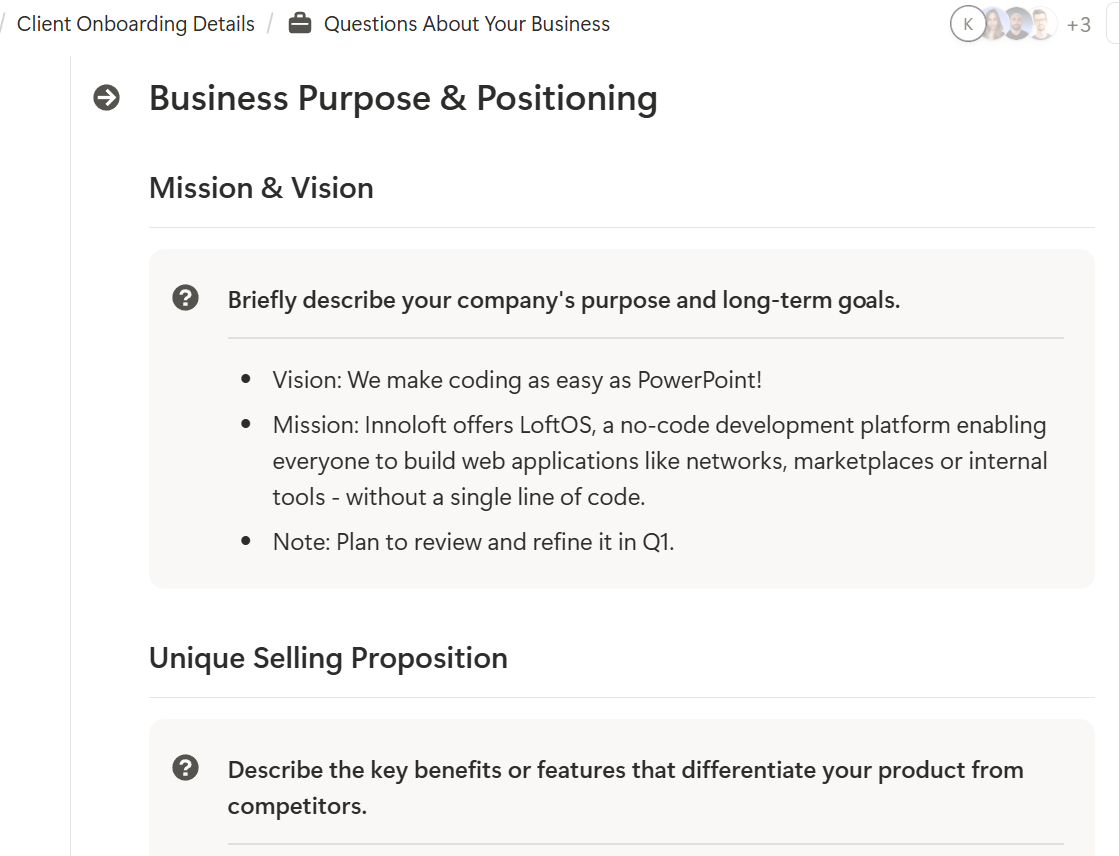The width and height of the screenshot is (1119, 856).
Task: Click the 'Briefly describe your company's purpose' prompt
Action: [x=564, y=300]
